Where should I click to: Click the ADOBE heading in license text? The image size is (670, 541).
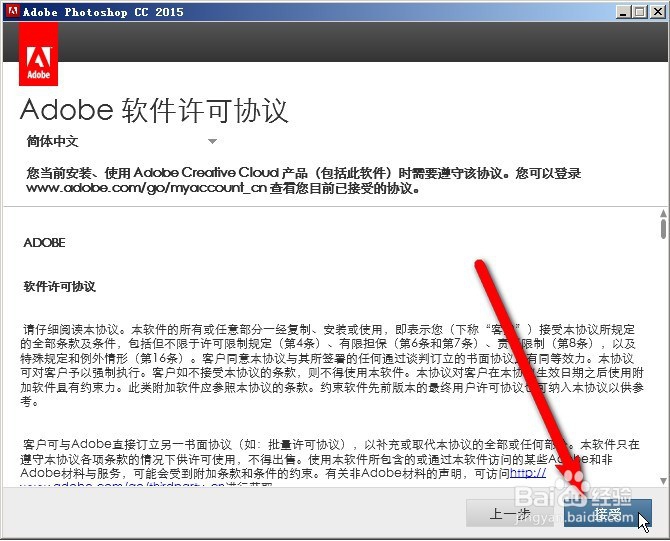(44, 243)
